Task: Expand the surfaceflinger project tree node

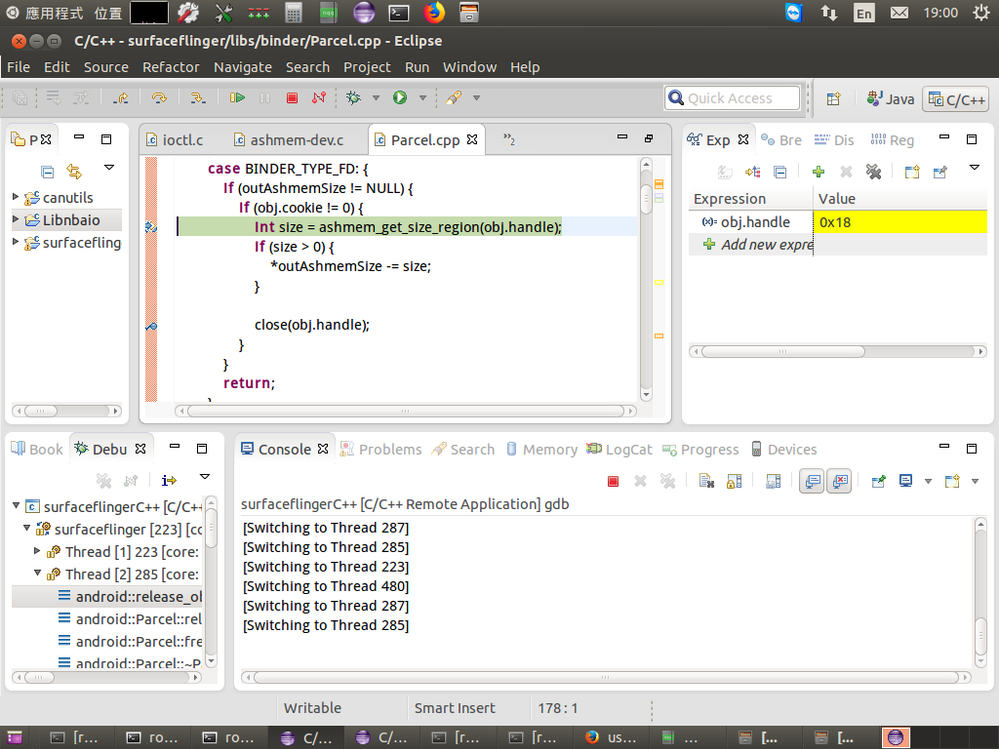Action: [x=16, y=241]
